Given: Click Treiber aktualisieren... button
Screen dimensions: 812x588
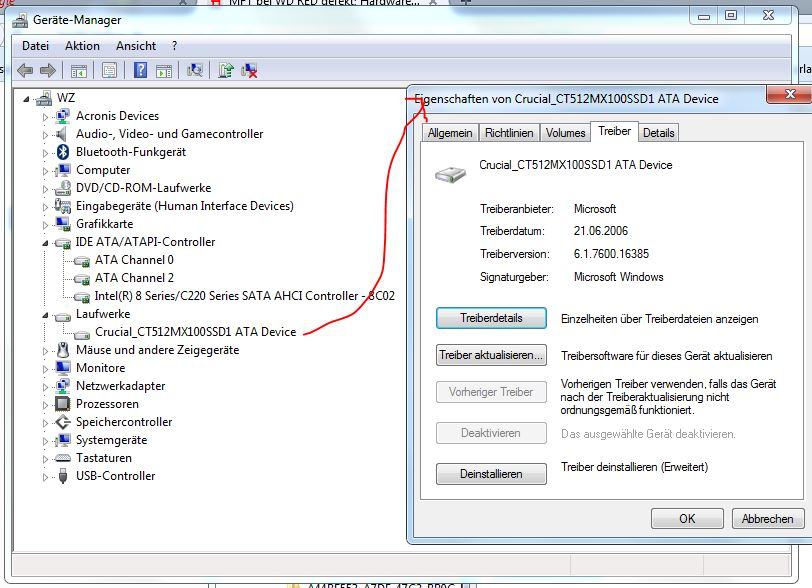Looking at the screenshot, I should click(x=491, y=355).
